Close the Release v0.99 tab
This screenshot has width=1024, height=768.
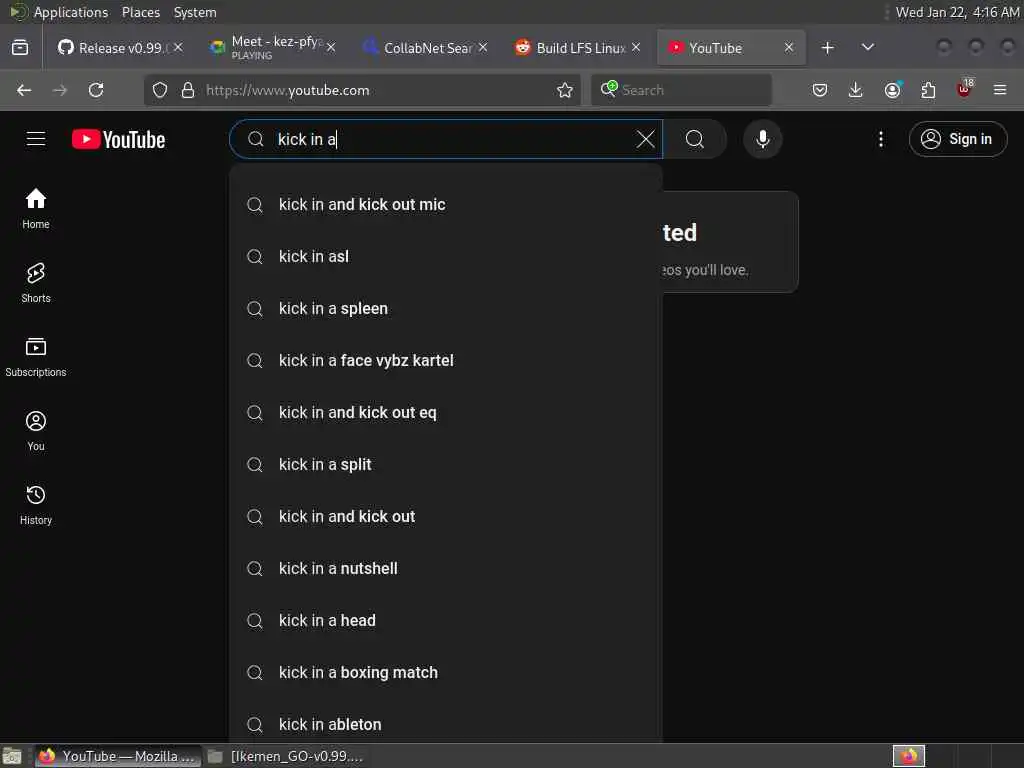pyautogui.click(x=178, y=48)
